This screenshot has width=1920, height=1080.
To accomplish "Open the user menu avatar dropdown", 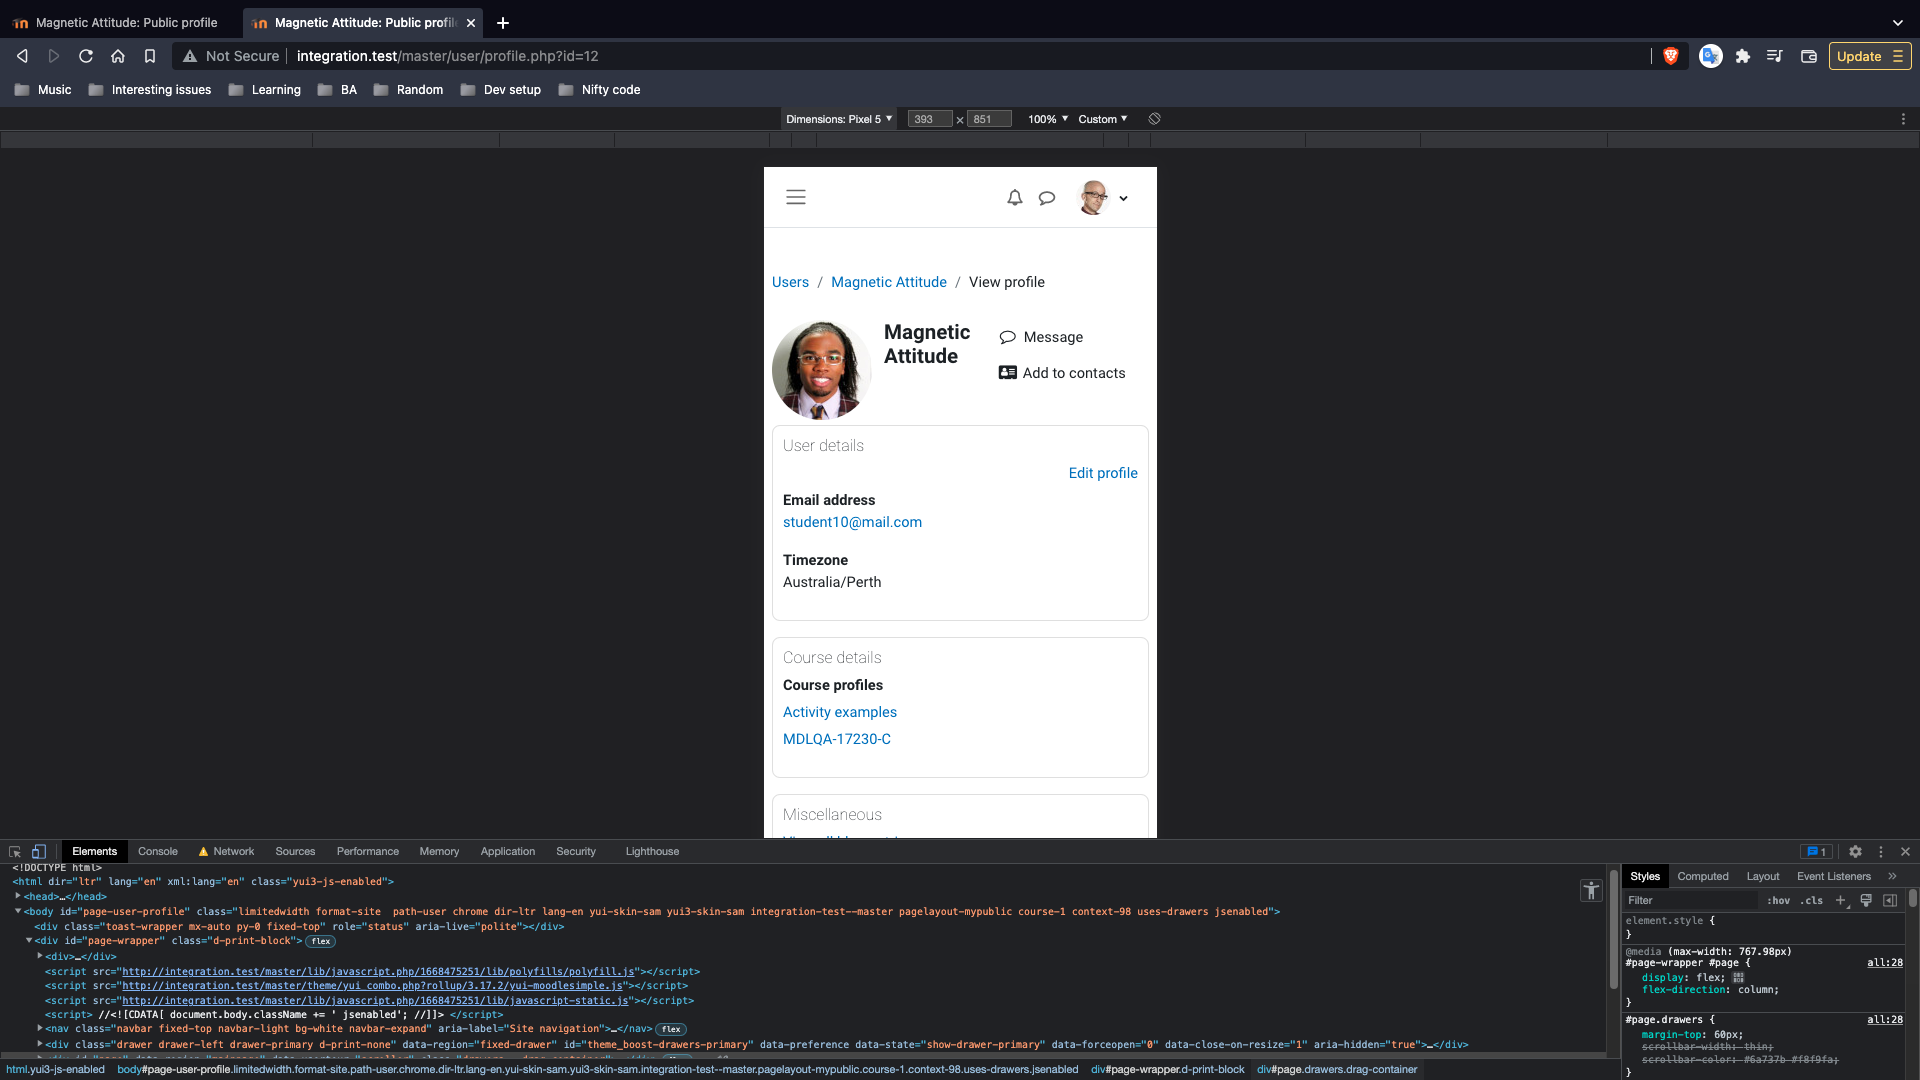I will 1103,198.
